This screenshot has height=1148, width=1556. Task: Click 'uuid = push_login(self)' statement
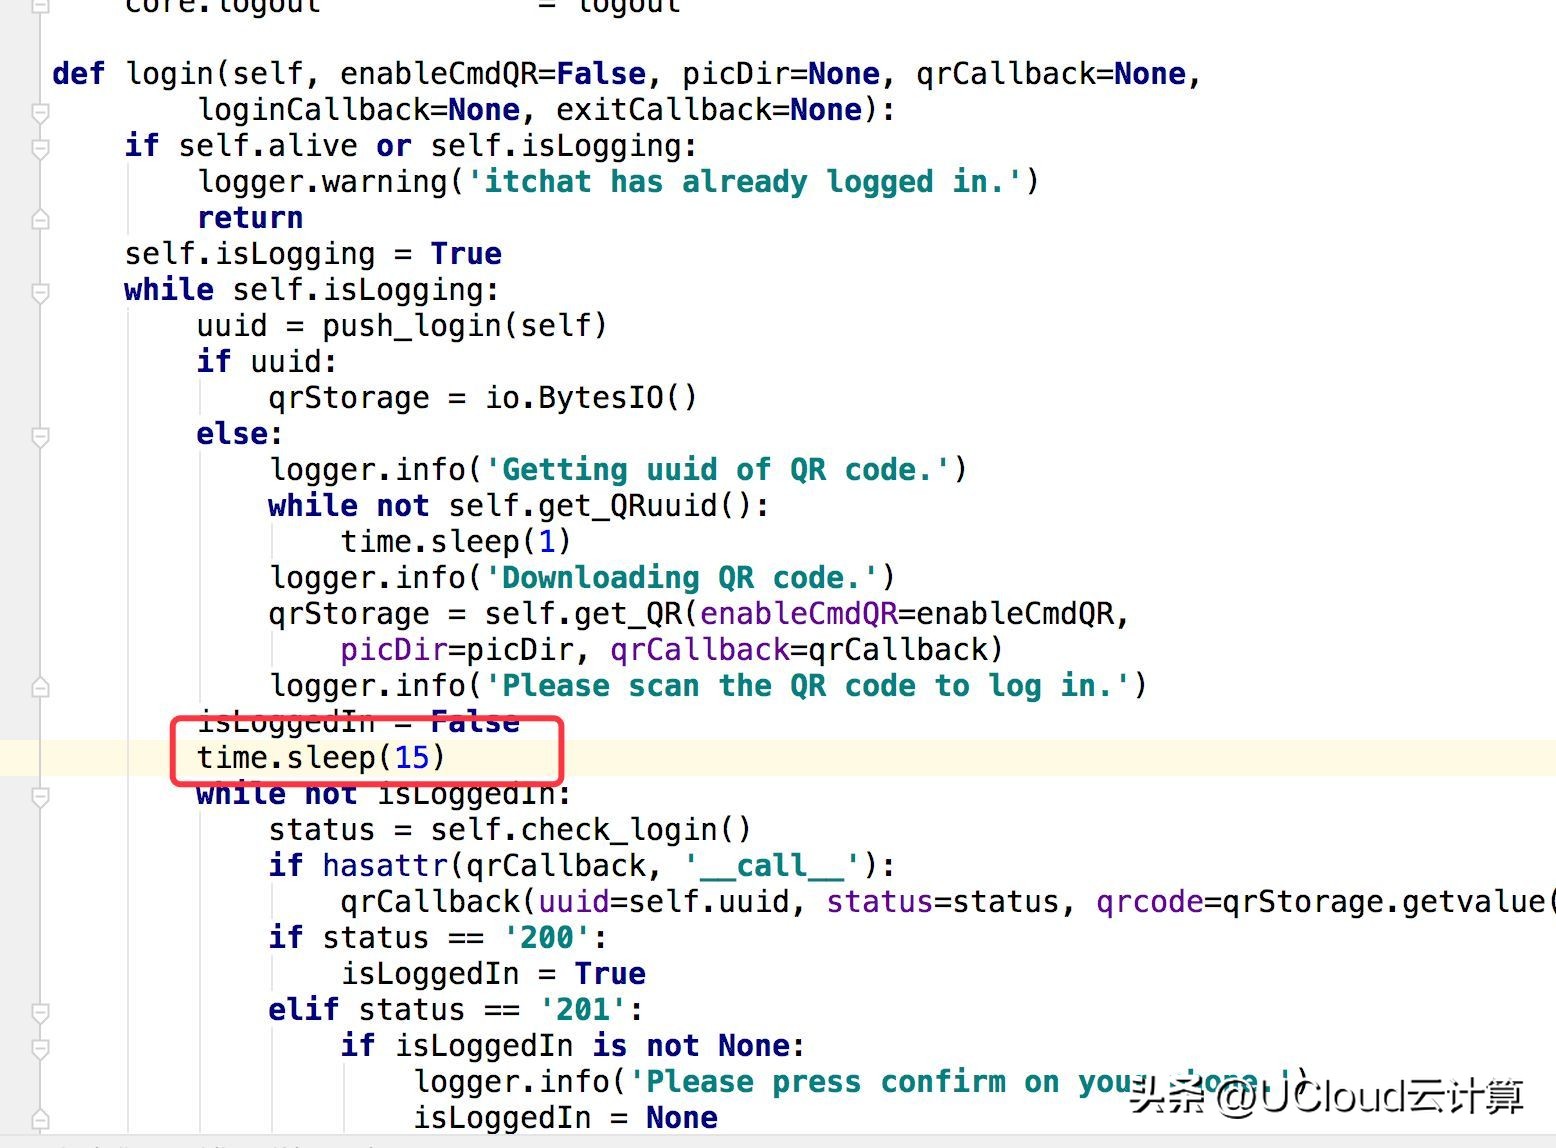[x=402, y=326]
